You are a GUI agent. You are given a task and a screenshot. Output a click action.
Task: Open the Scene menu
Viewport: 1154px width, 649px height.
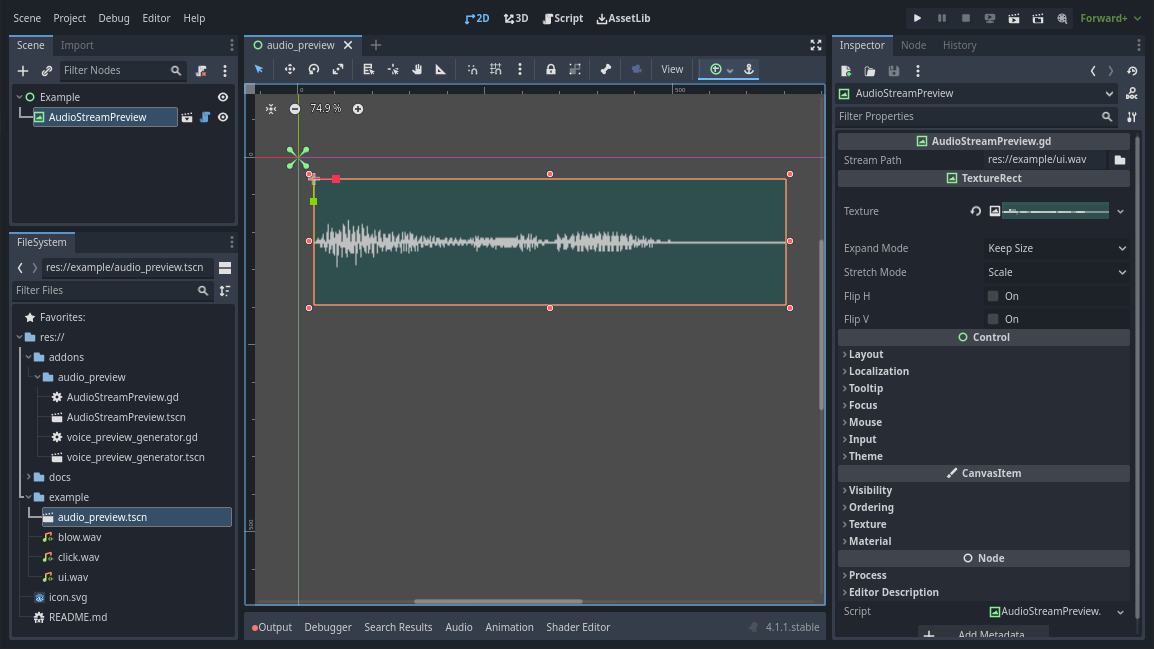(27, 18)
